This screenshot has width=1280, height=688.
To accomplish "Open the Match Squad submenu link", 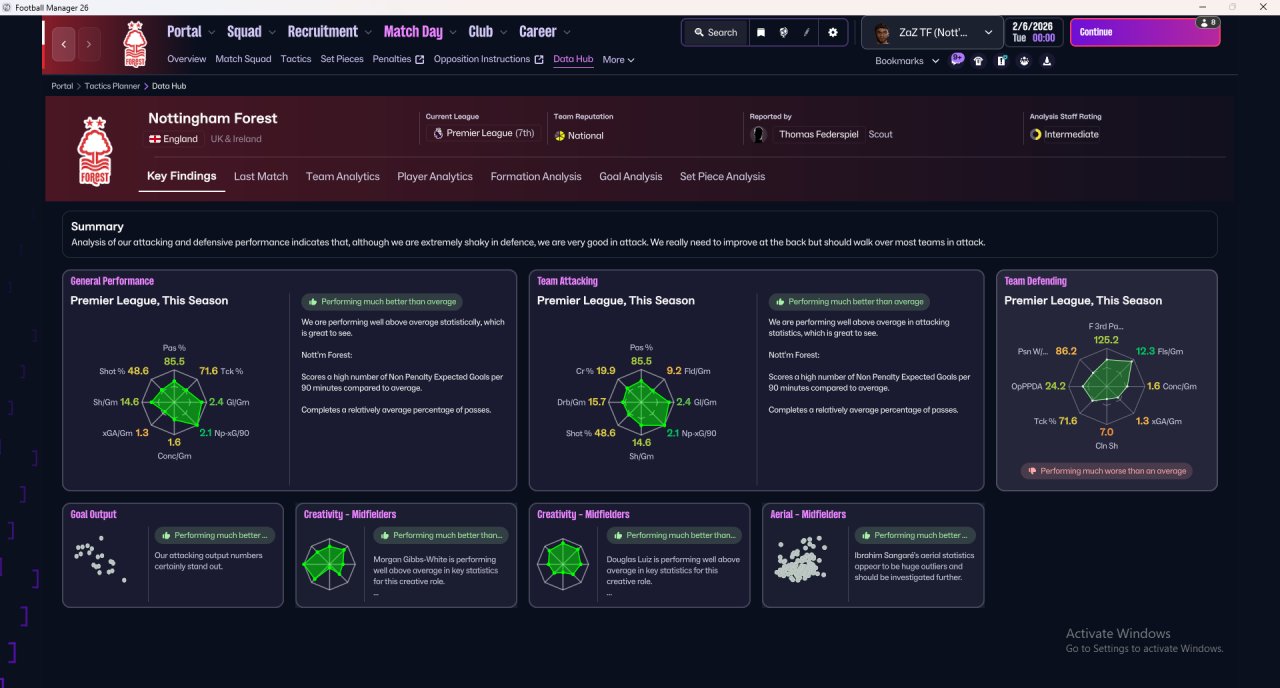I will 243,59.
